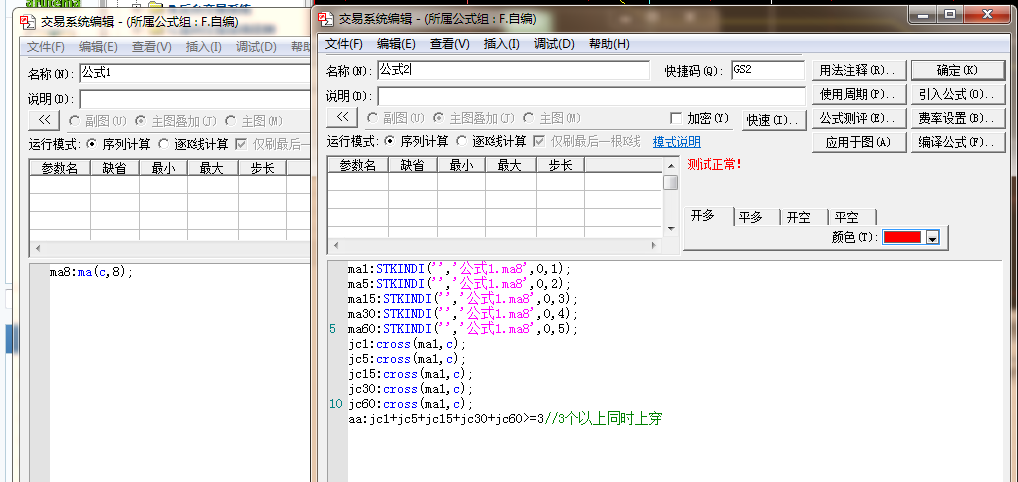Open the 颜色(T) dropdown arrow
The height and width of the screenshot is (482, 1018).
[932, 238]
